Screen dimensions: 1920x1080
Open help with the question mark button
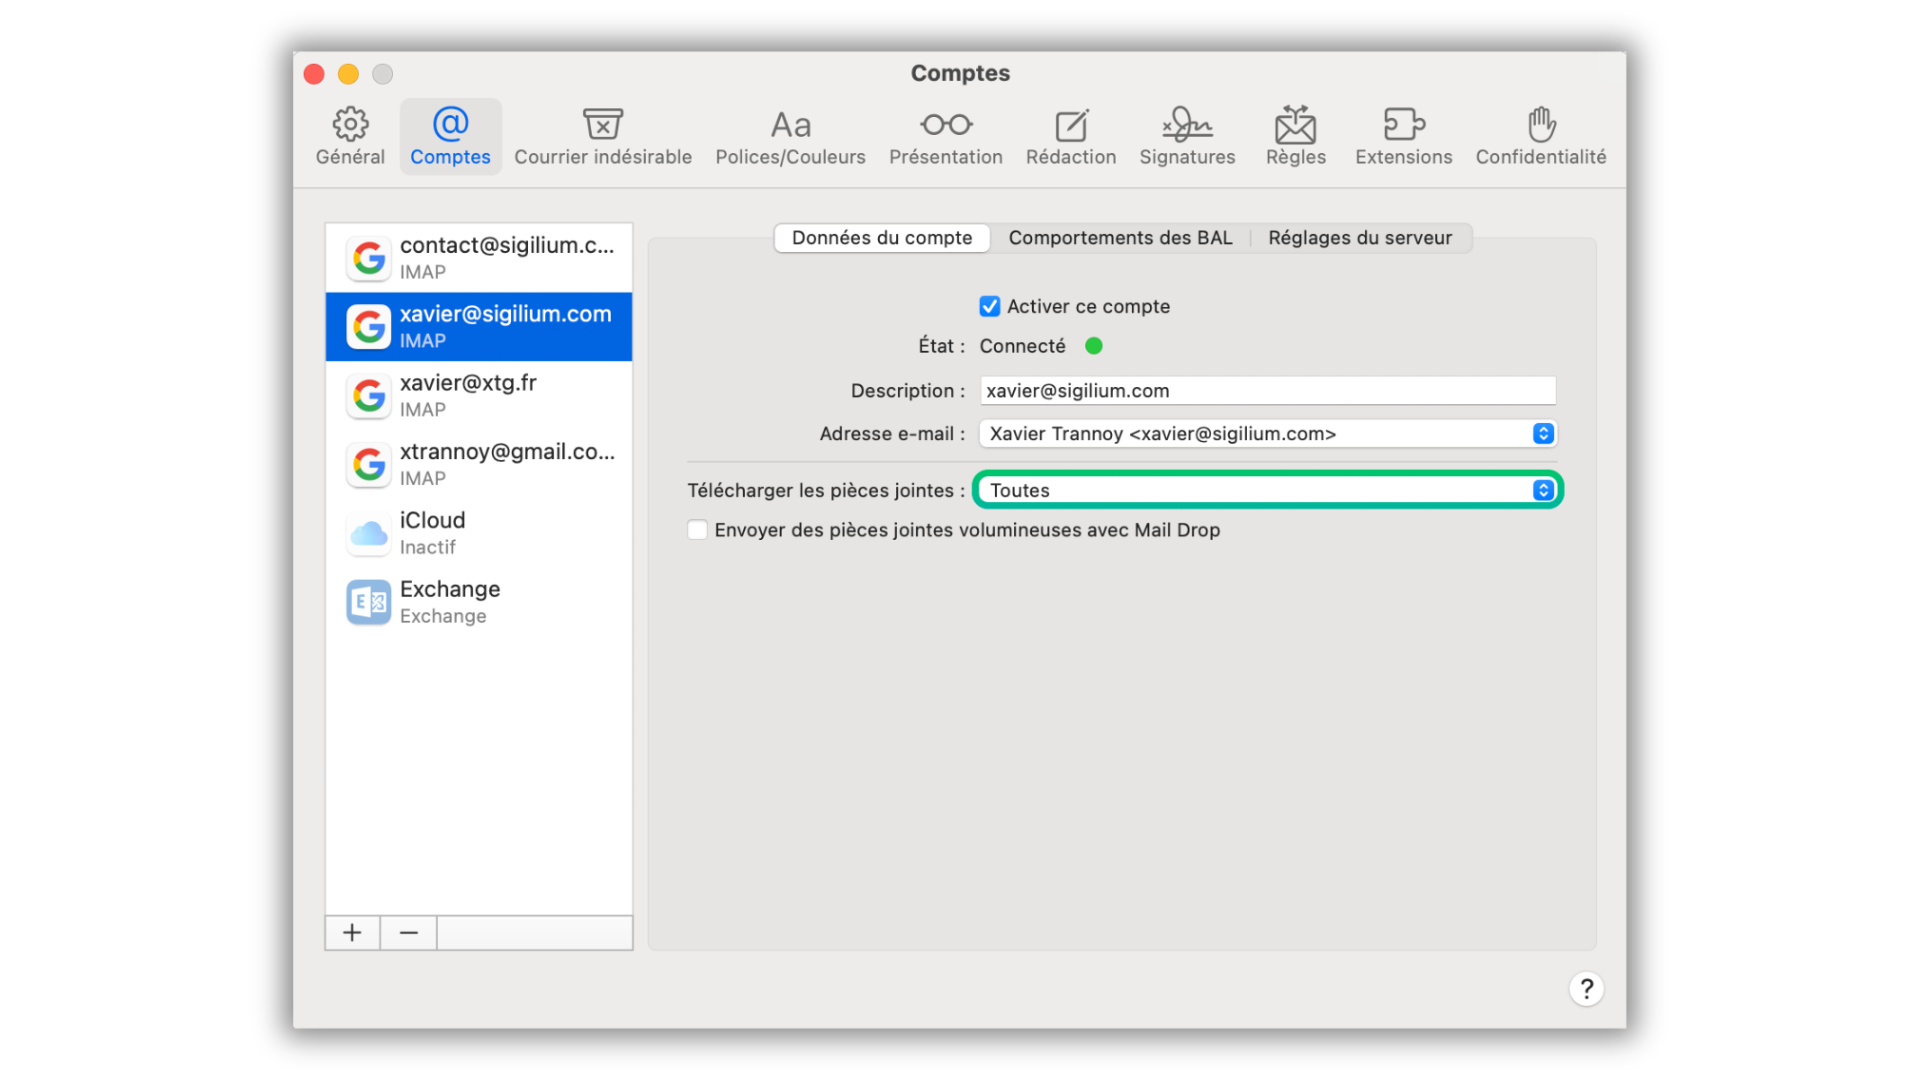1585,989
